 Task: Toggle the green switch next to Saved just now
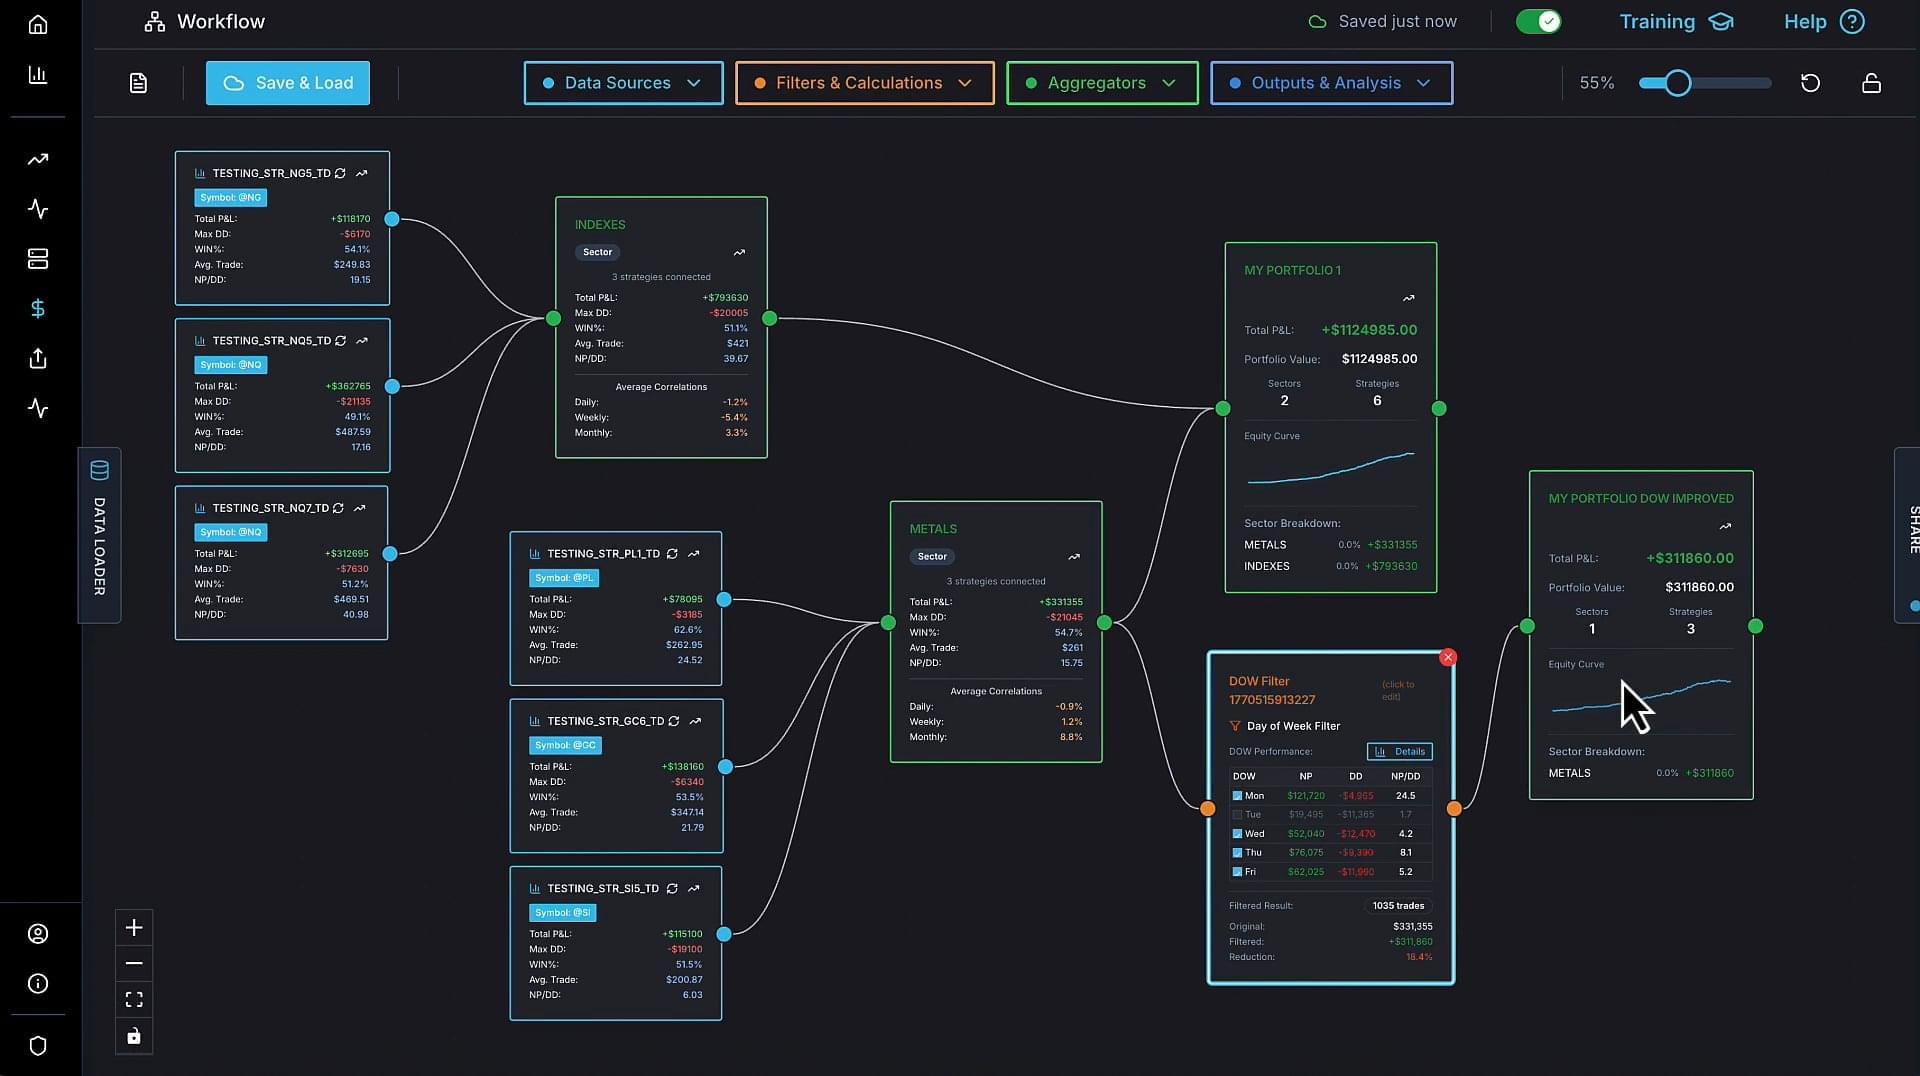pos(1537,20)
